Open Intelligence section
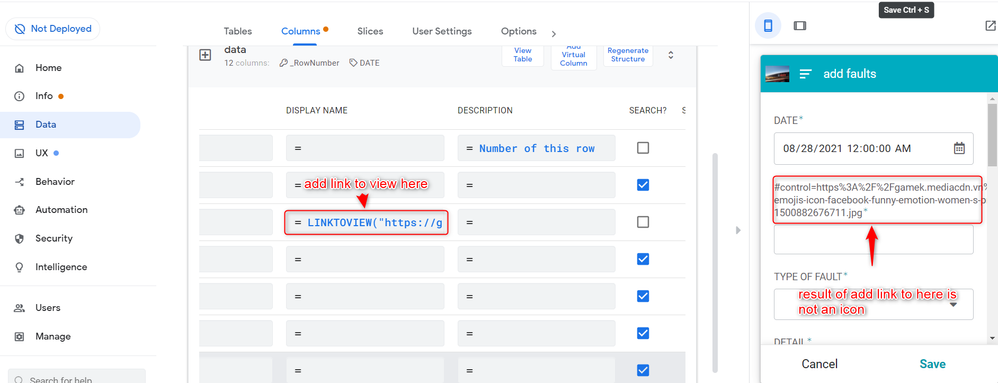Viewport: 998px width, 383px height. (x=61, y=267)
